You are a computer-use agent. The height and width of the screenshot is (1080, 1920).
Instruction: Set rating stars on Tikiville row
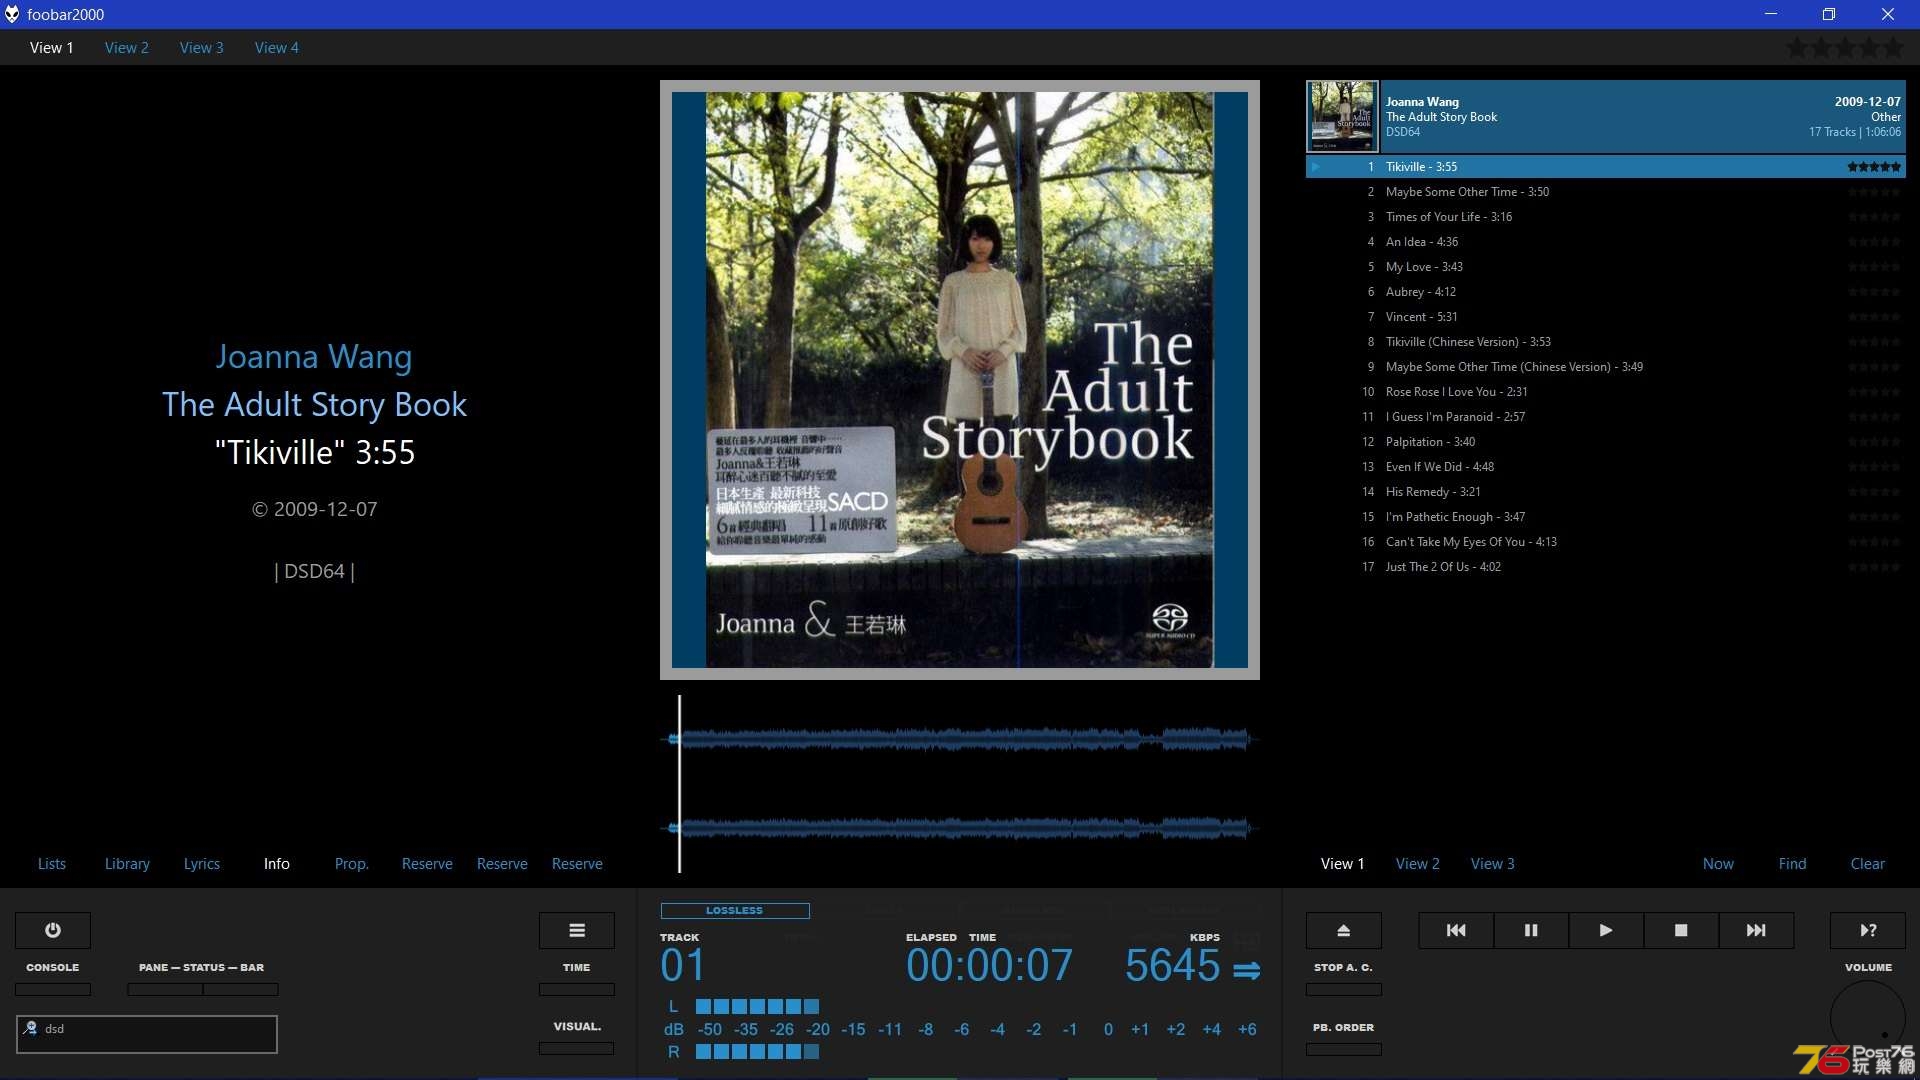[x=1874, y=167]
